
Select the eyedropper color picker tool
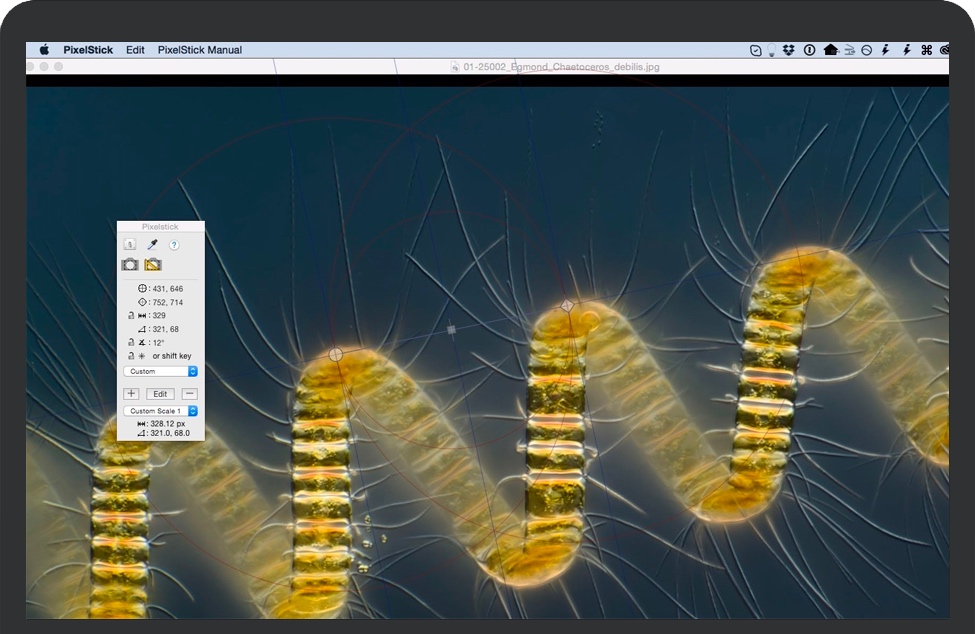coord(153,244)
